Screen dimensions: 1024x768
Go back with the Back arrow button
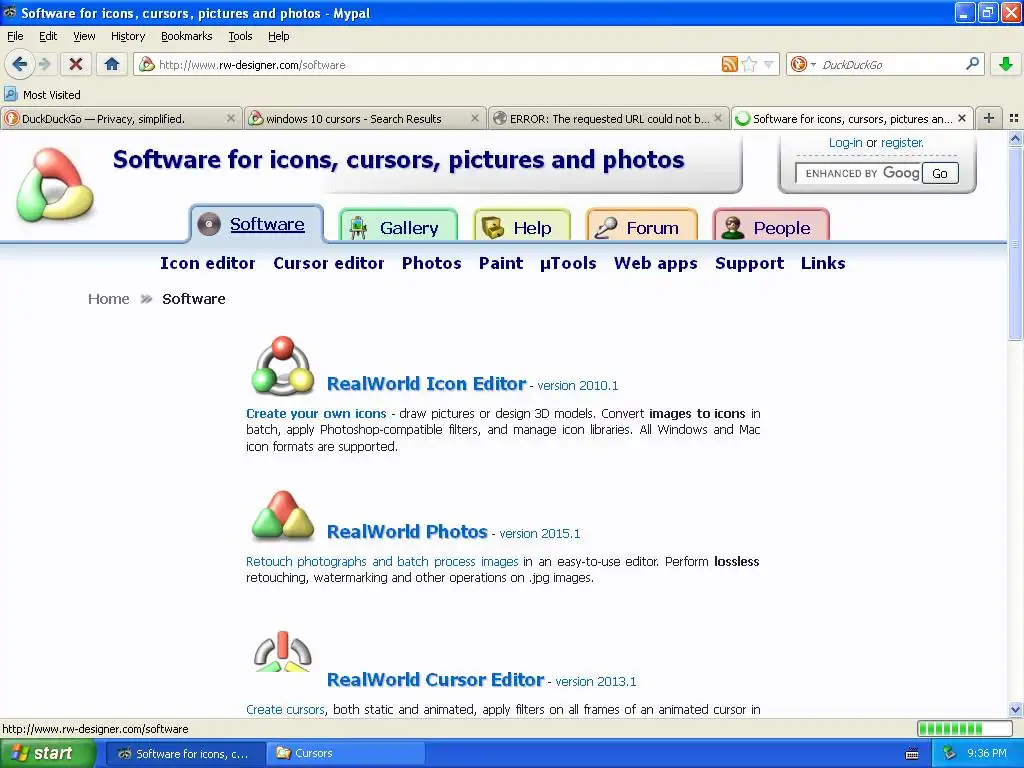coord(20,64)
